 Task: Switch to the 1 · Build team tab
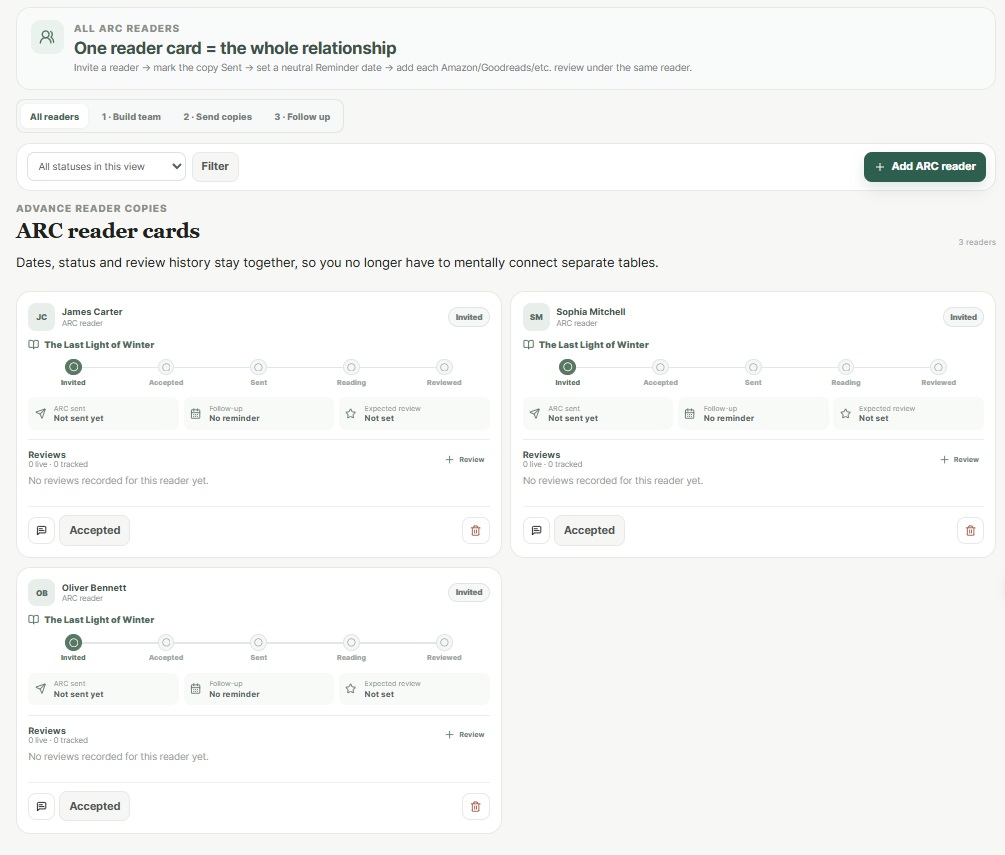(131, 117)
